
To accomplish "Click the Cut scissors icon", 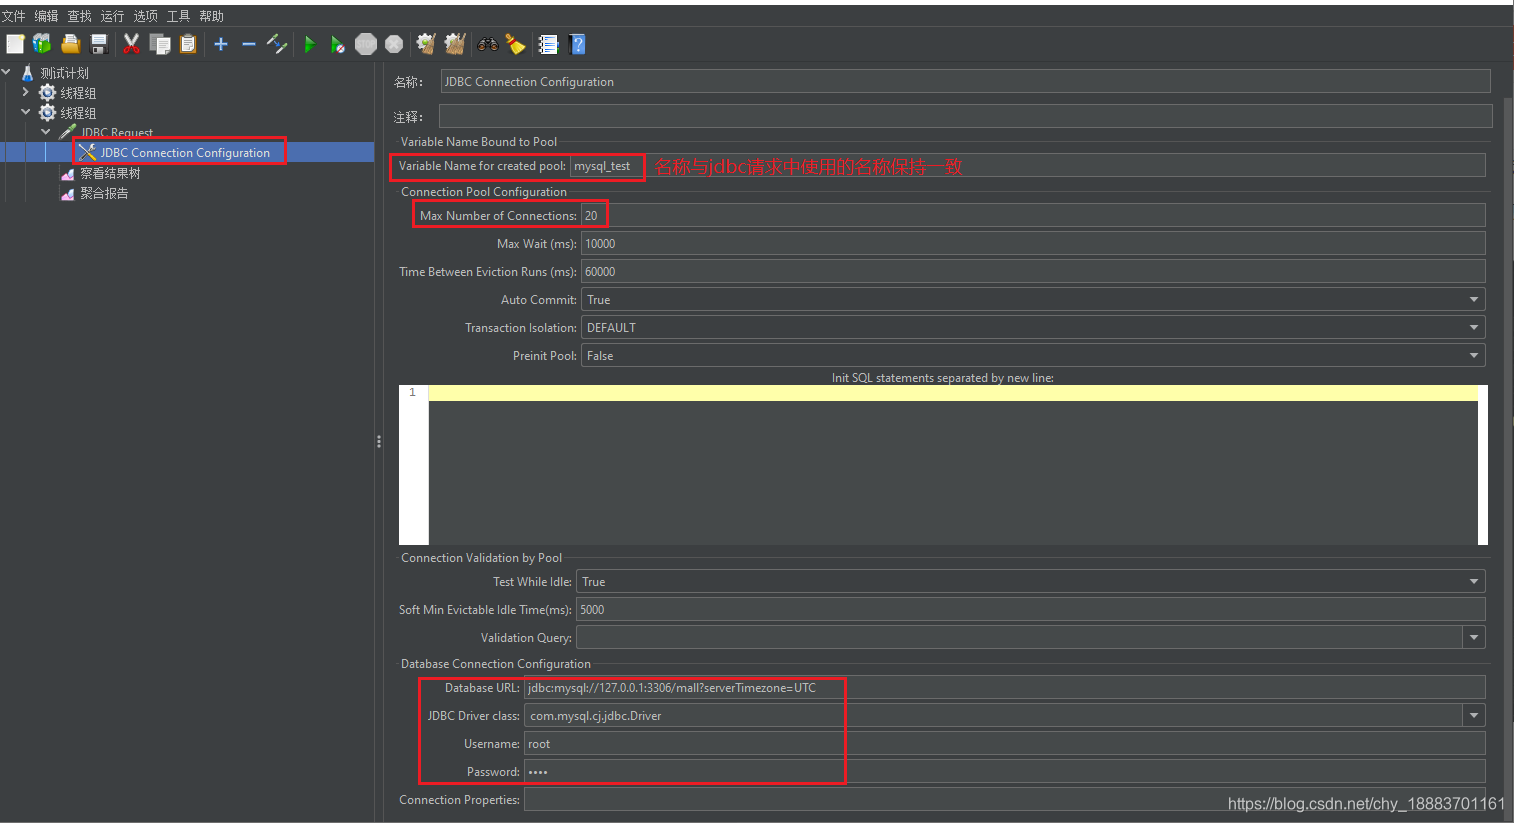I will (x=131, y=44).
